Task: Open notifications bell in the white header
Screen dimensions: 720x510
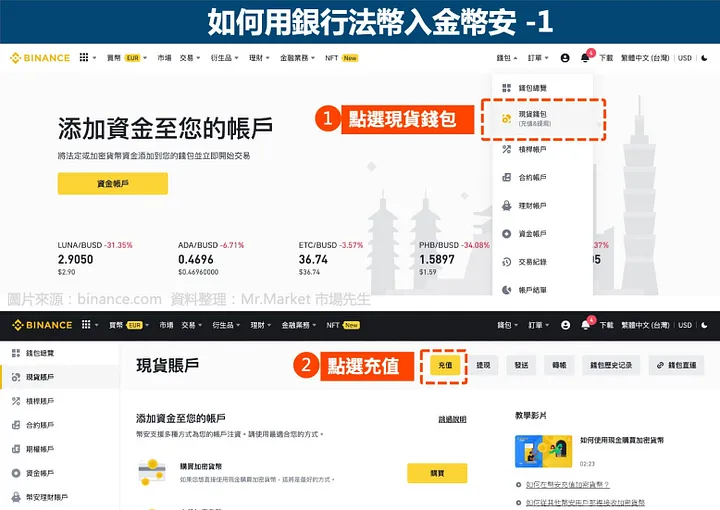Action: coord(585,58)
